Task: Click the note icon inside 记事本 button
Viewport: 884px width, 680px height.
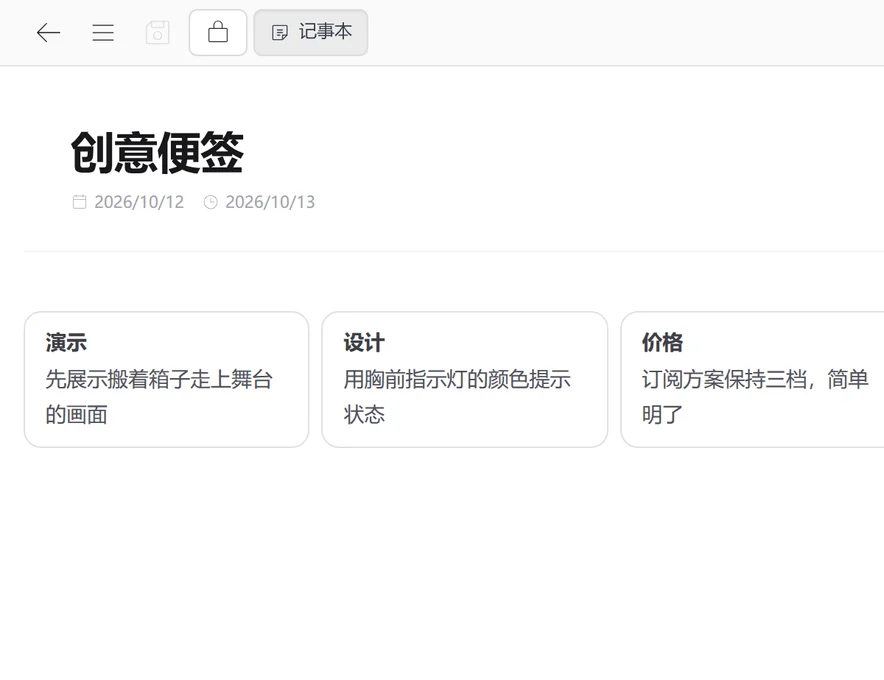Action: point(280,33)
